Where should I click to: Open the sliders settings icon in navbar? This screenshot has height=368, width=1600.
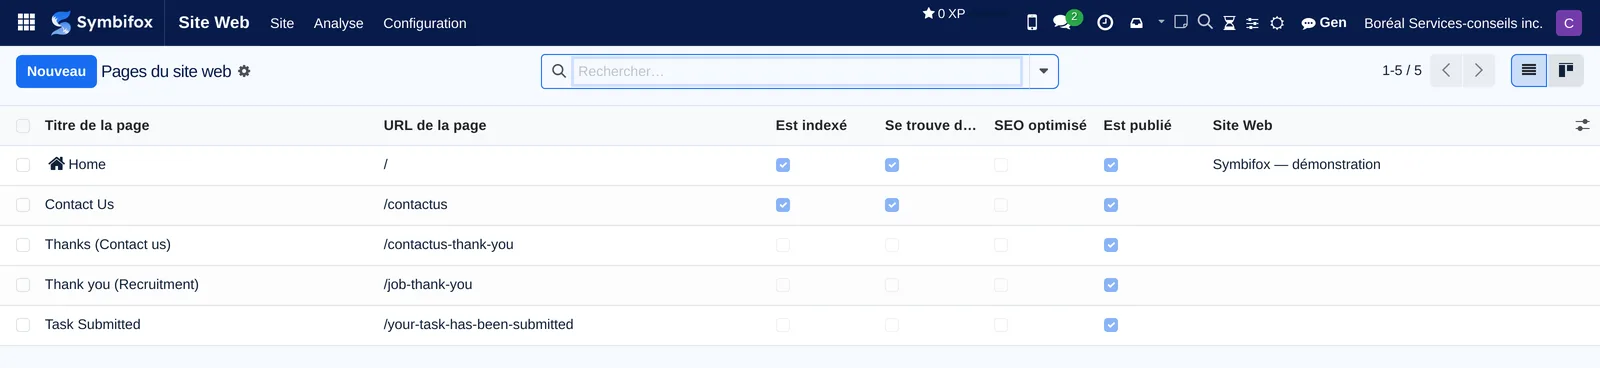[x=1252, y=23]
